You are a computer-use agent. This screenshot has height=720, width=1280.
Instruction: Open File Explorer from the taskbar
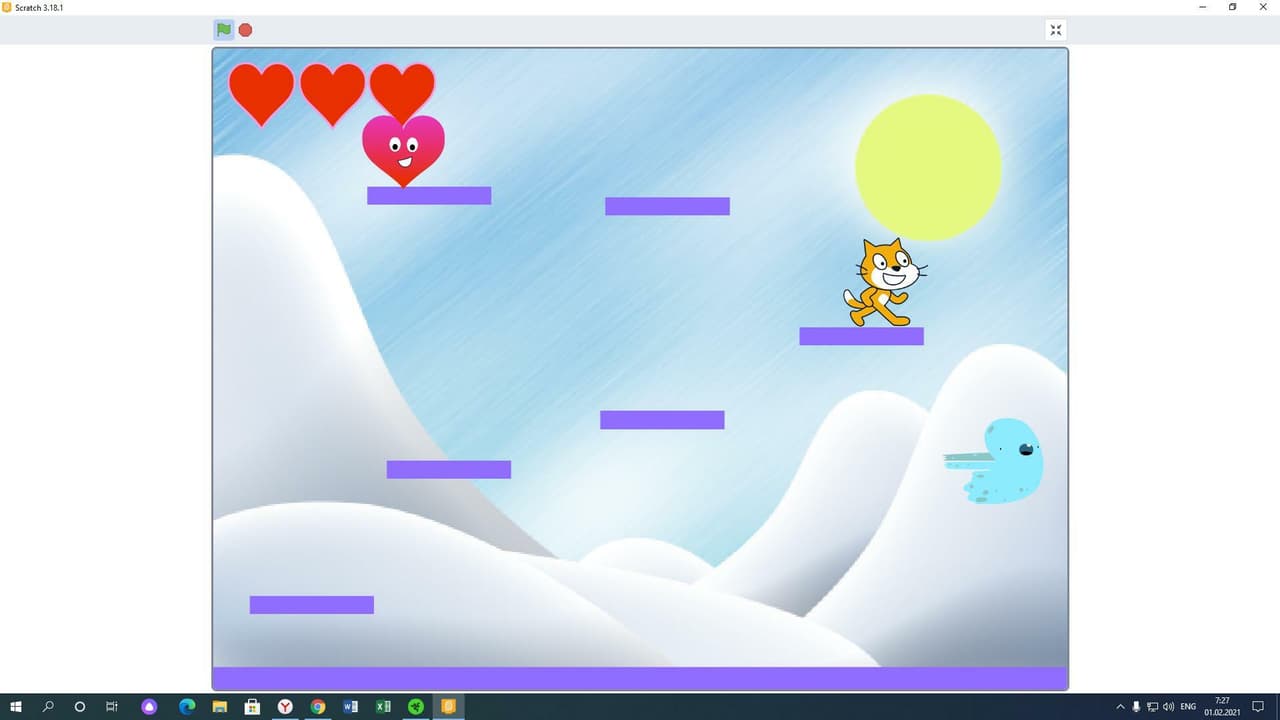(x=219, y=707)
